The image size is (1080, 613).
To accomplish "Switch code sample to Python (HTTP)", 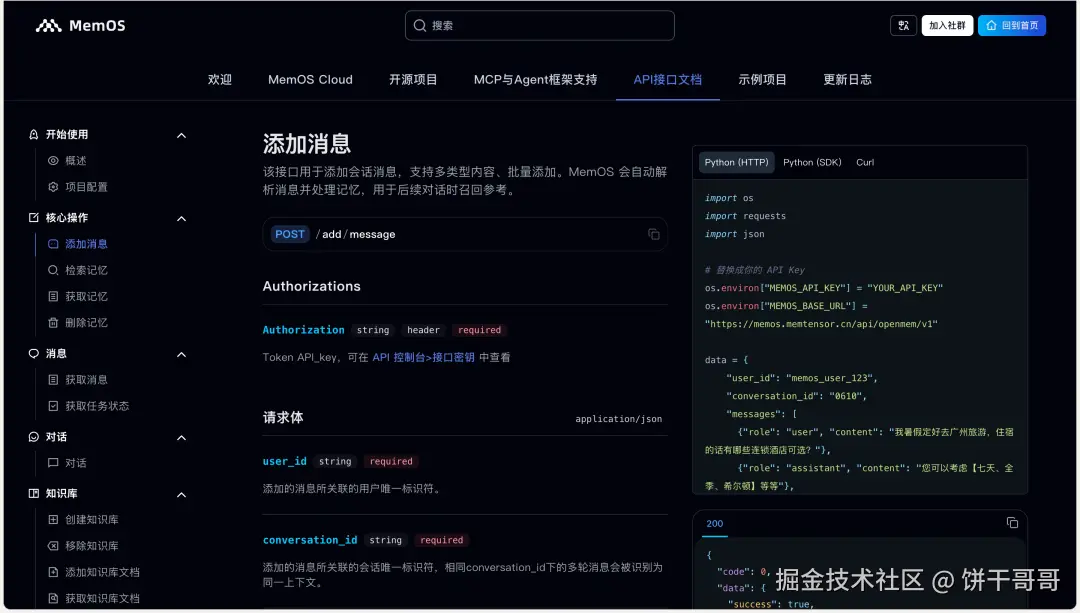I will [736, 163].
